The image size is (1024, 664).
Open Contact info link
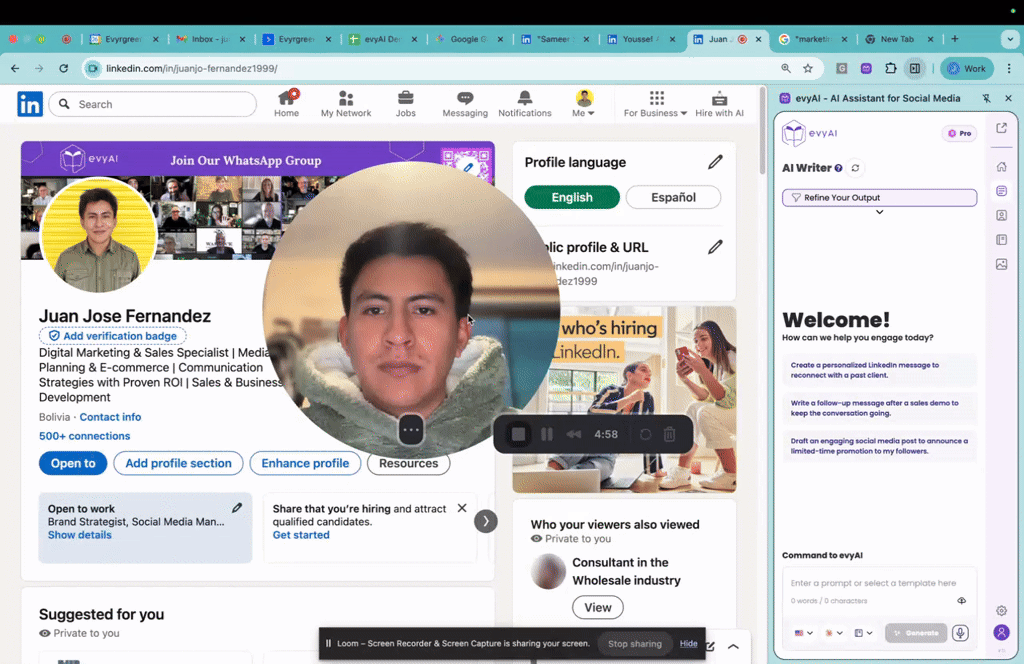click(110, 417)
